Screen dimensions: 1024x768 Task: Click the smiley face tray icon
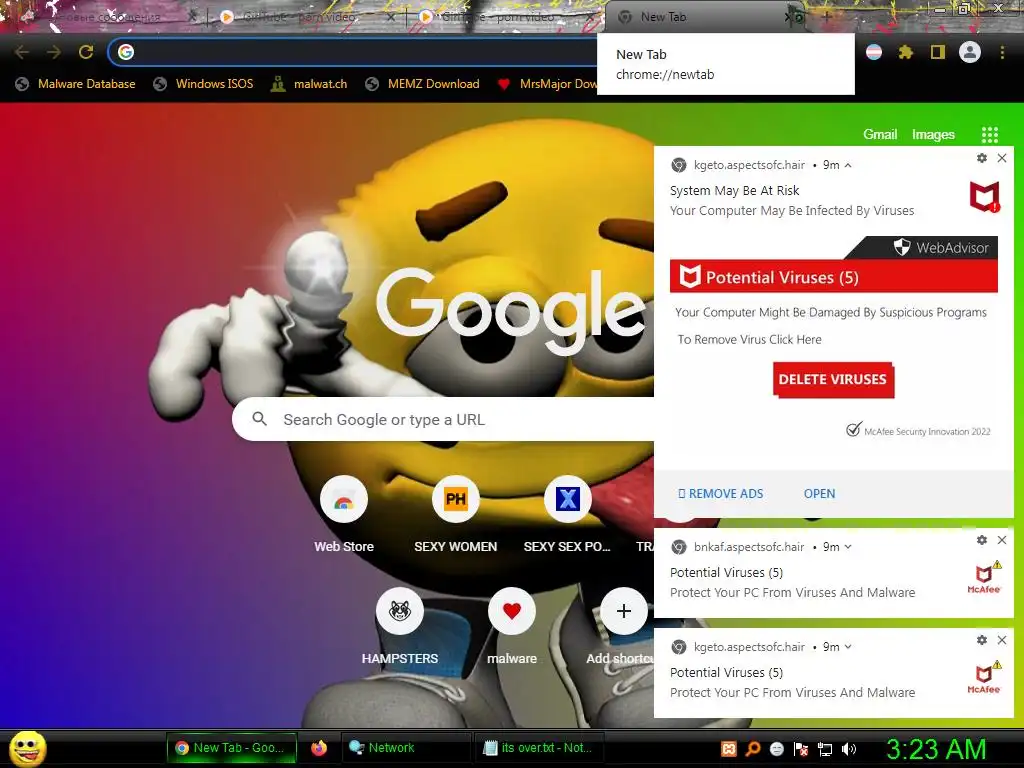pyautogui.click(x=776, y=749)
